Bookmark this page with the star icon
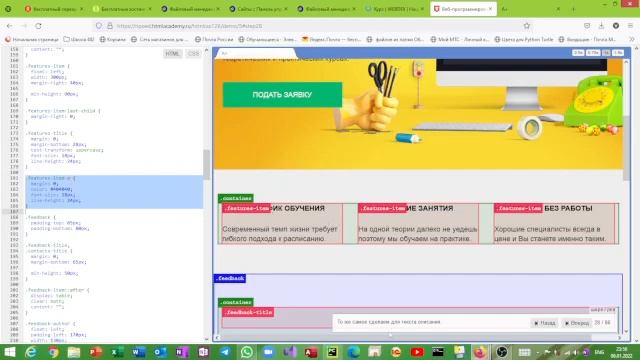The height and width of the screenshot is (360, 640). (x=527, y=26)
